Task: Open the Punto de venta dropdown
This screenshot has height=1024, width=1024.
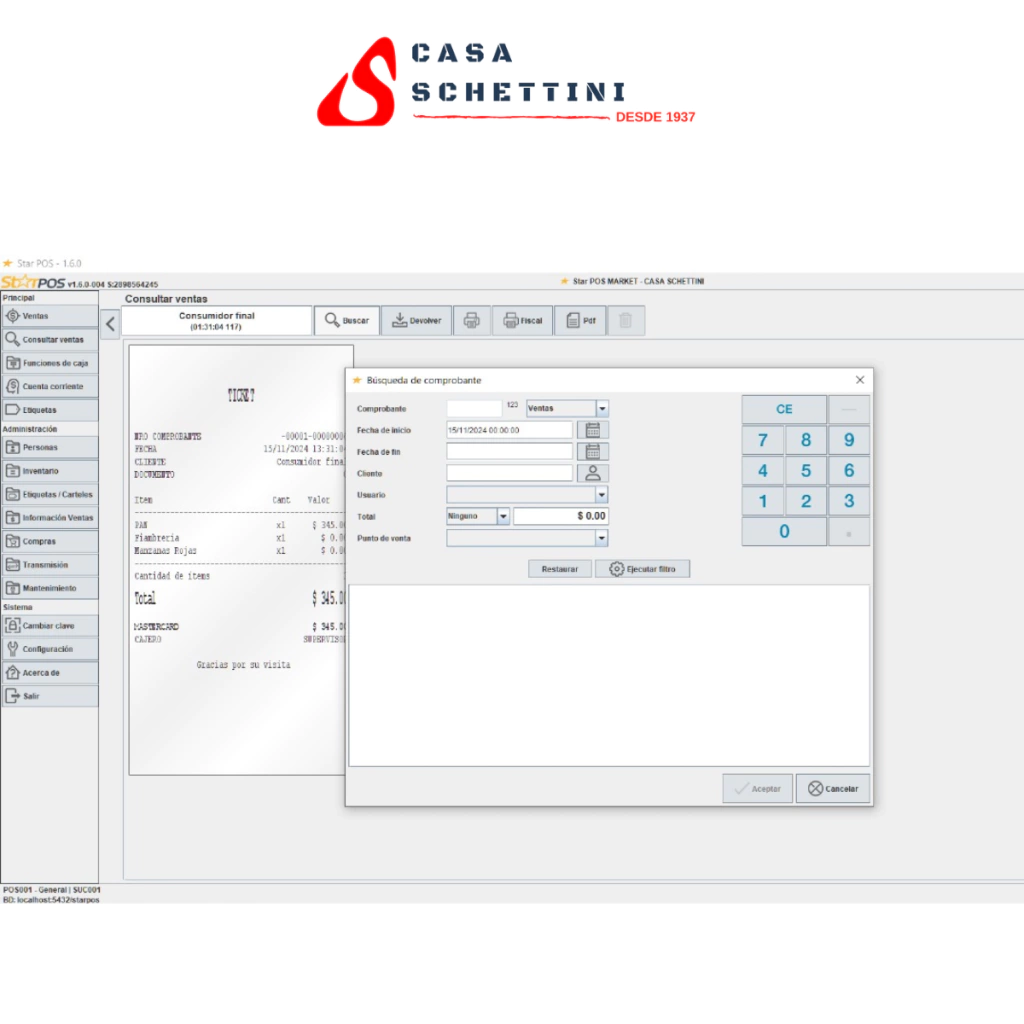Action: (601, 538)
